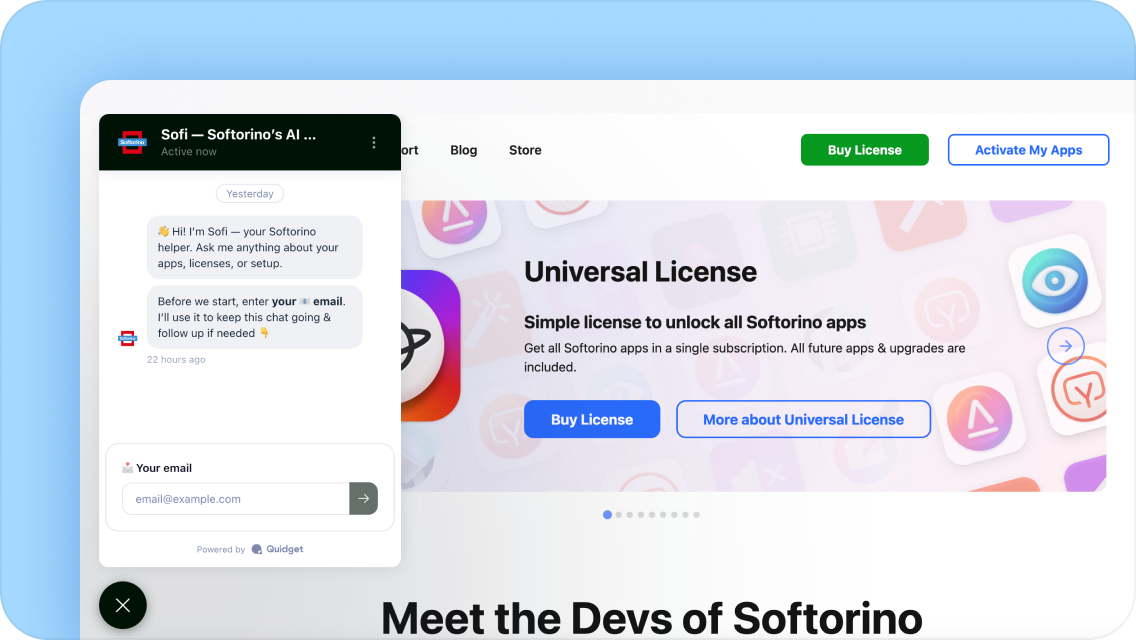Click the Softorino logo in chat header
The height and width of the screenshot is (640, 1136).
(132, 142)
